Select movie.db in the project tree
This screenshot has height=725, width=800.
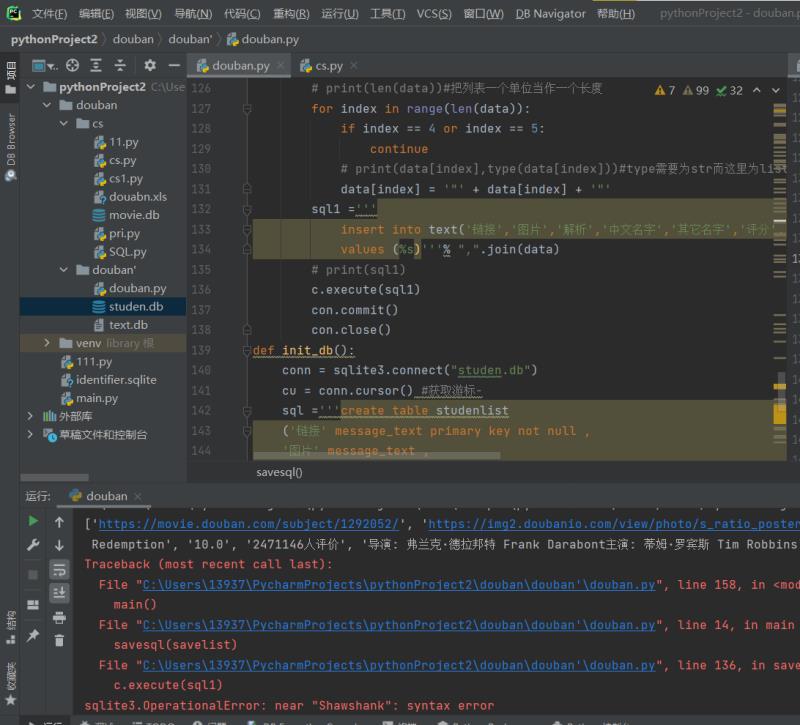133,215
